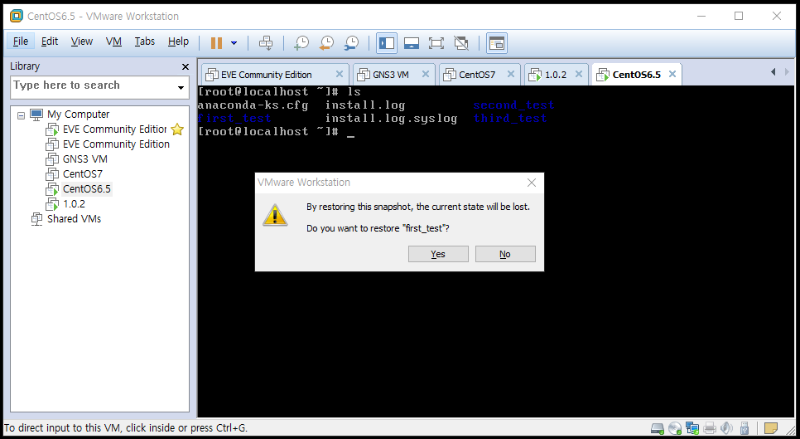This screenshot has height=439, width=800.
Task: Open the message log note icon
Action: pyautogui.click(x=770, y=427)
